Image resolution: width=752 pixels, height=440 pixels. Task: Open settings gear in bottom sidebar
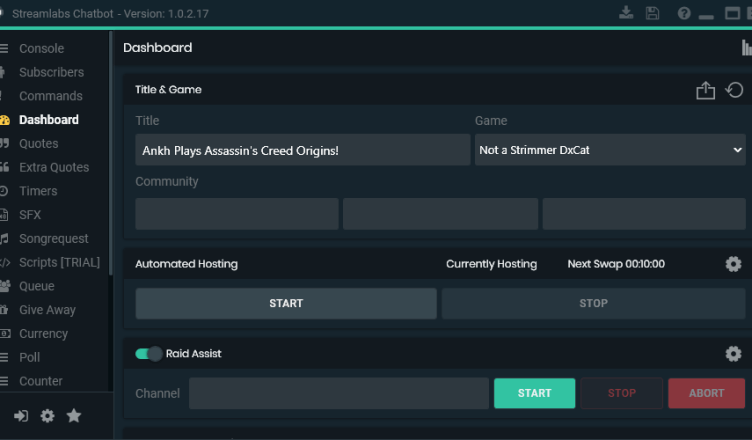click(47, 416)
